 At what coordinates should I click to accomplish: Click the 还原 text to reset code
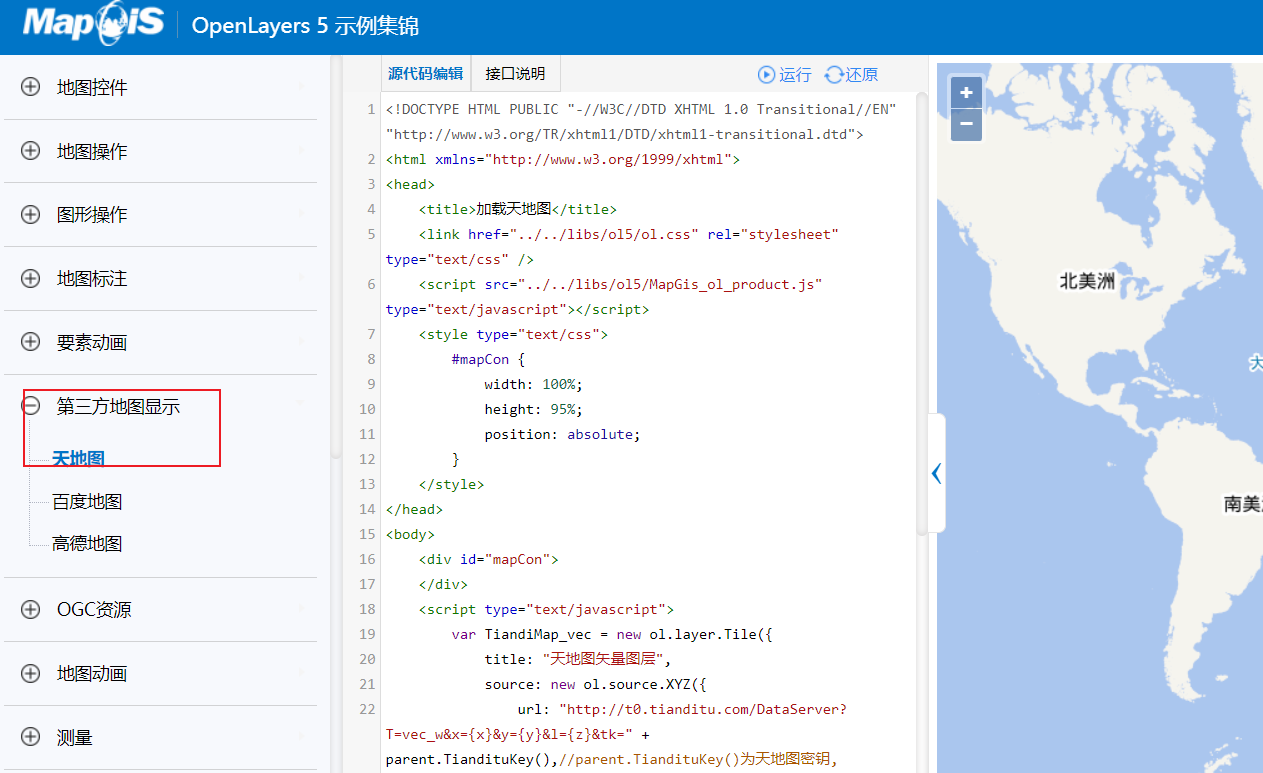tap(862, 74)
